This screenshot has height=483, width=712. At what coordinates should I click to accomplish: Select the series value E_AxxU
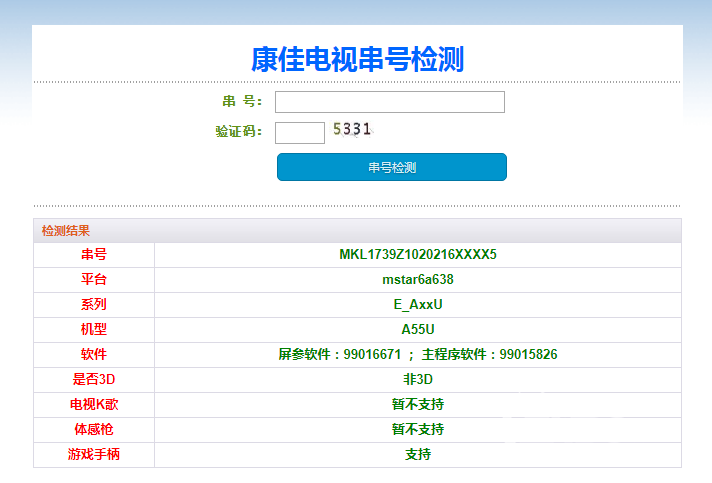pyautogui.click(x=418, y=304)
